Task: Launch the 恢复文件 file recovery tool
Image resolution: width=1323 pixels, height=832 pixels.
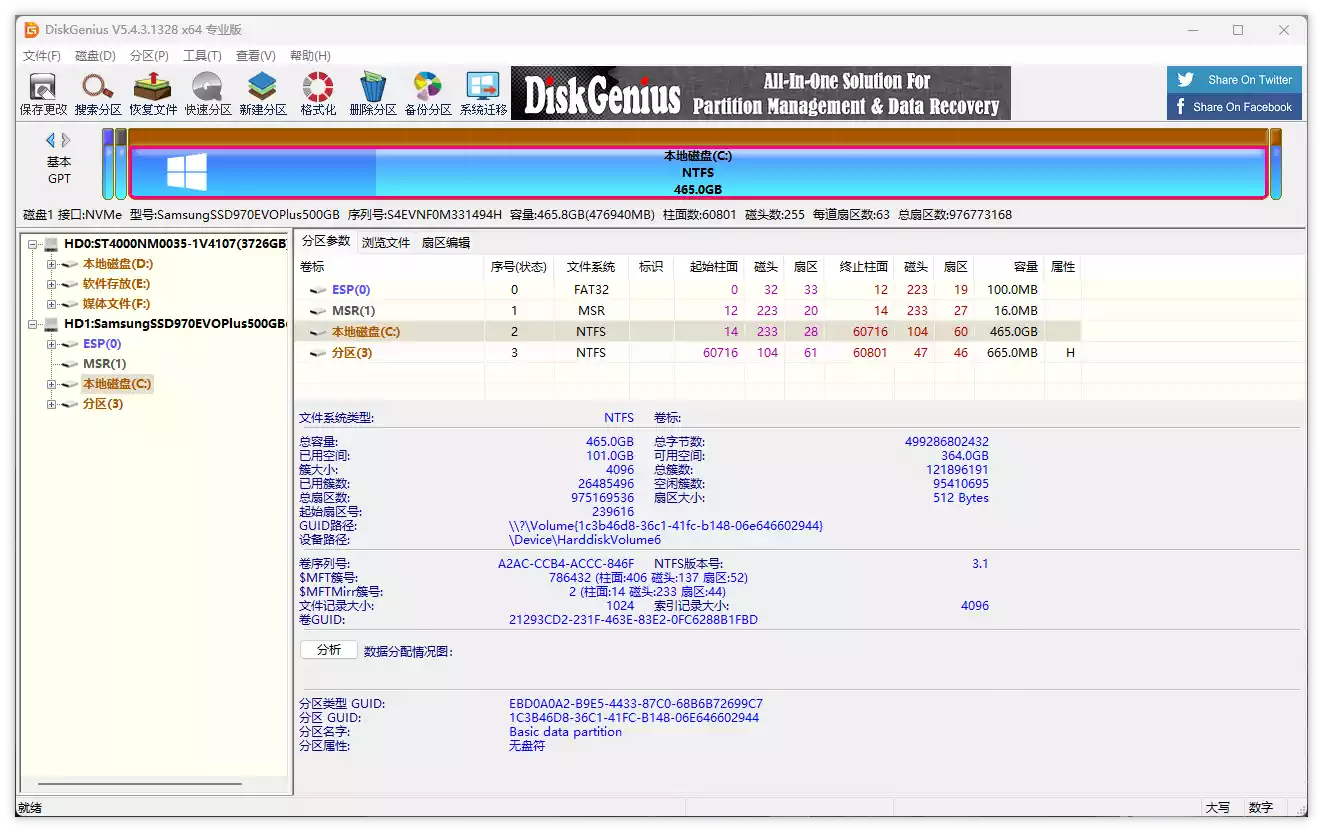Action: point(153,94)
